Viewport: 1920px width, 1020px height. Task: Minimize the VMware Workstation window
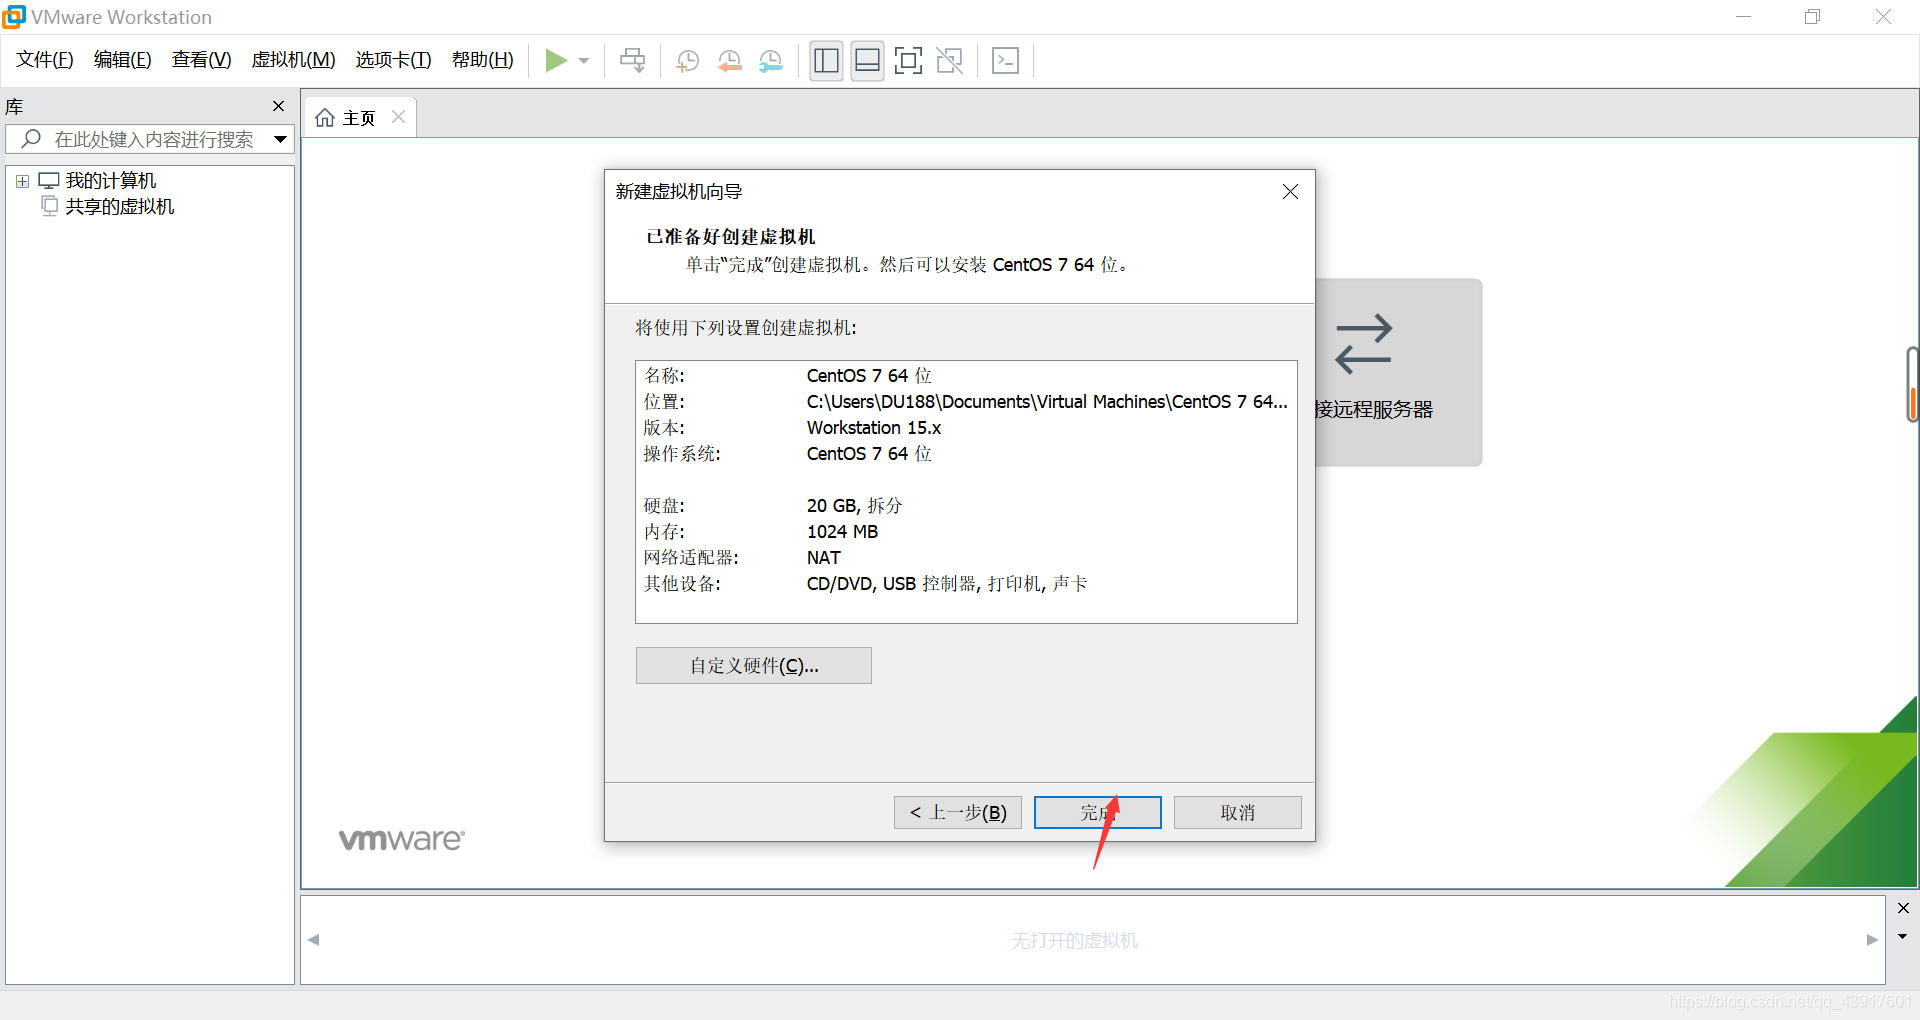tap(1743, 17)
